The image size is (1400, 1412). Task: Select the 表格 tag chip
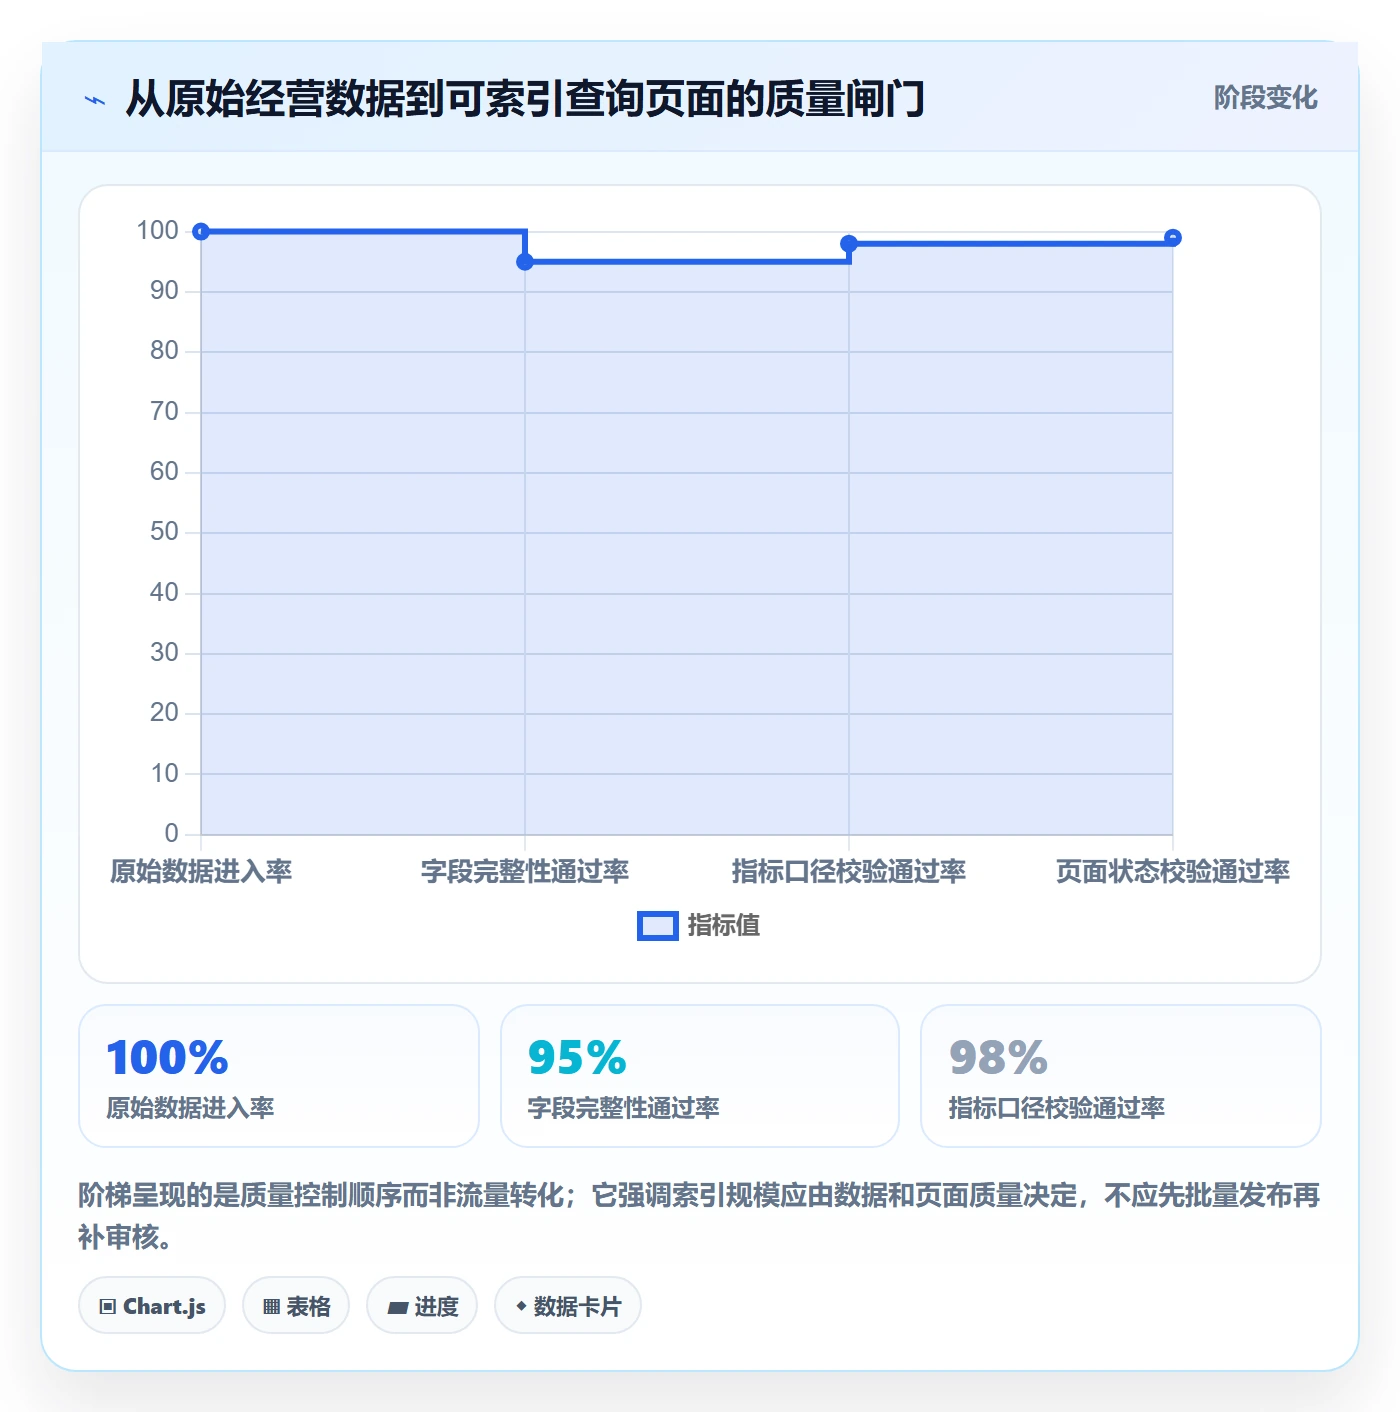[296, 1305]
